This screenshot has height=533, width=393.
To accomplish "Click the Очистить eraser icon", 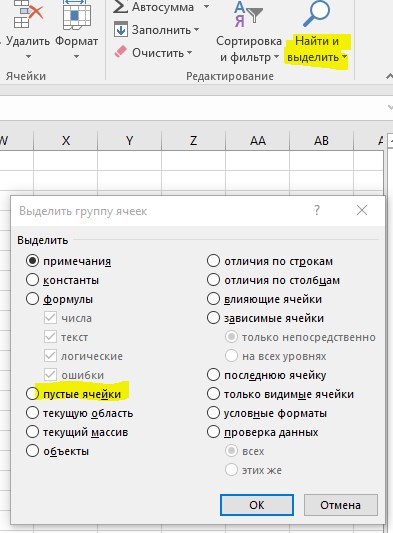I will coord(120,52).
